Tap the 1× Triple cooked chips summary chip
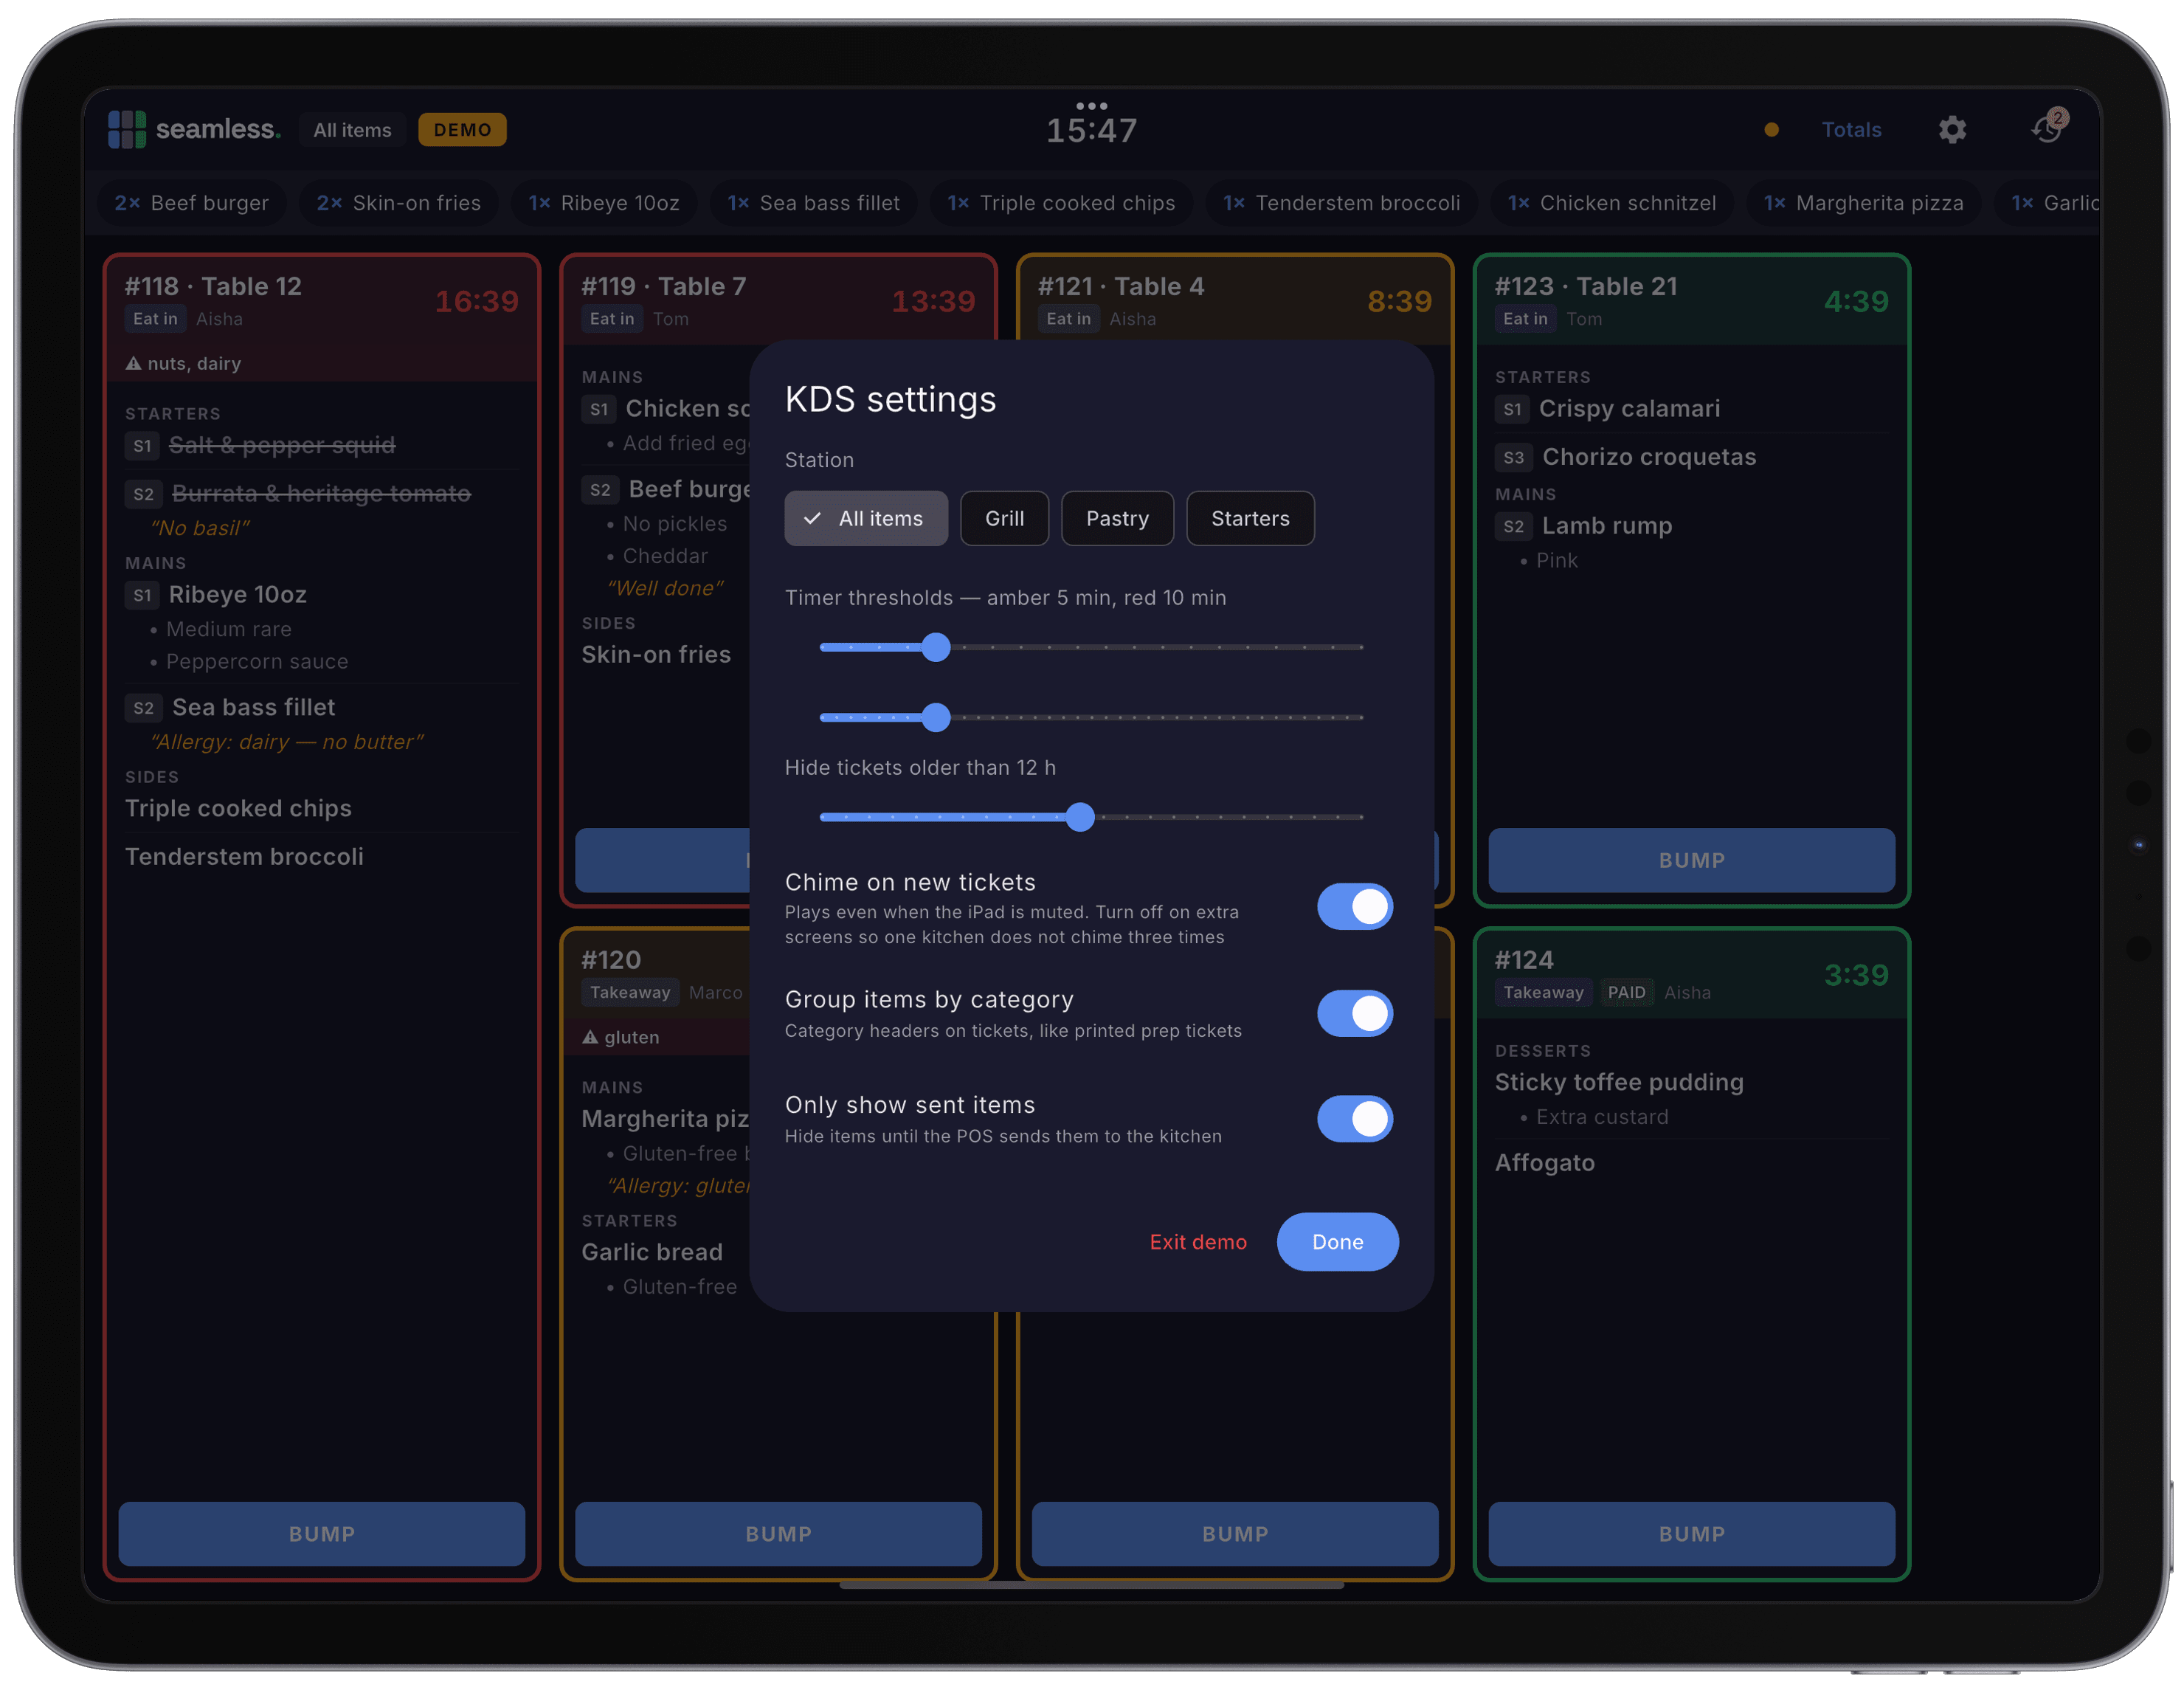 coord(1062,203)
